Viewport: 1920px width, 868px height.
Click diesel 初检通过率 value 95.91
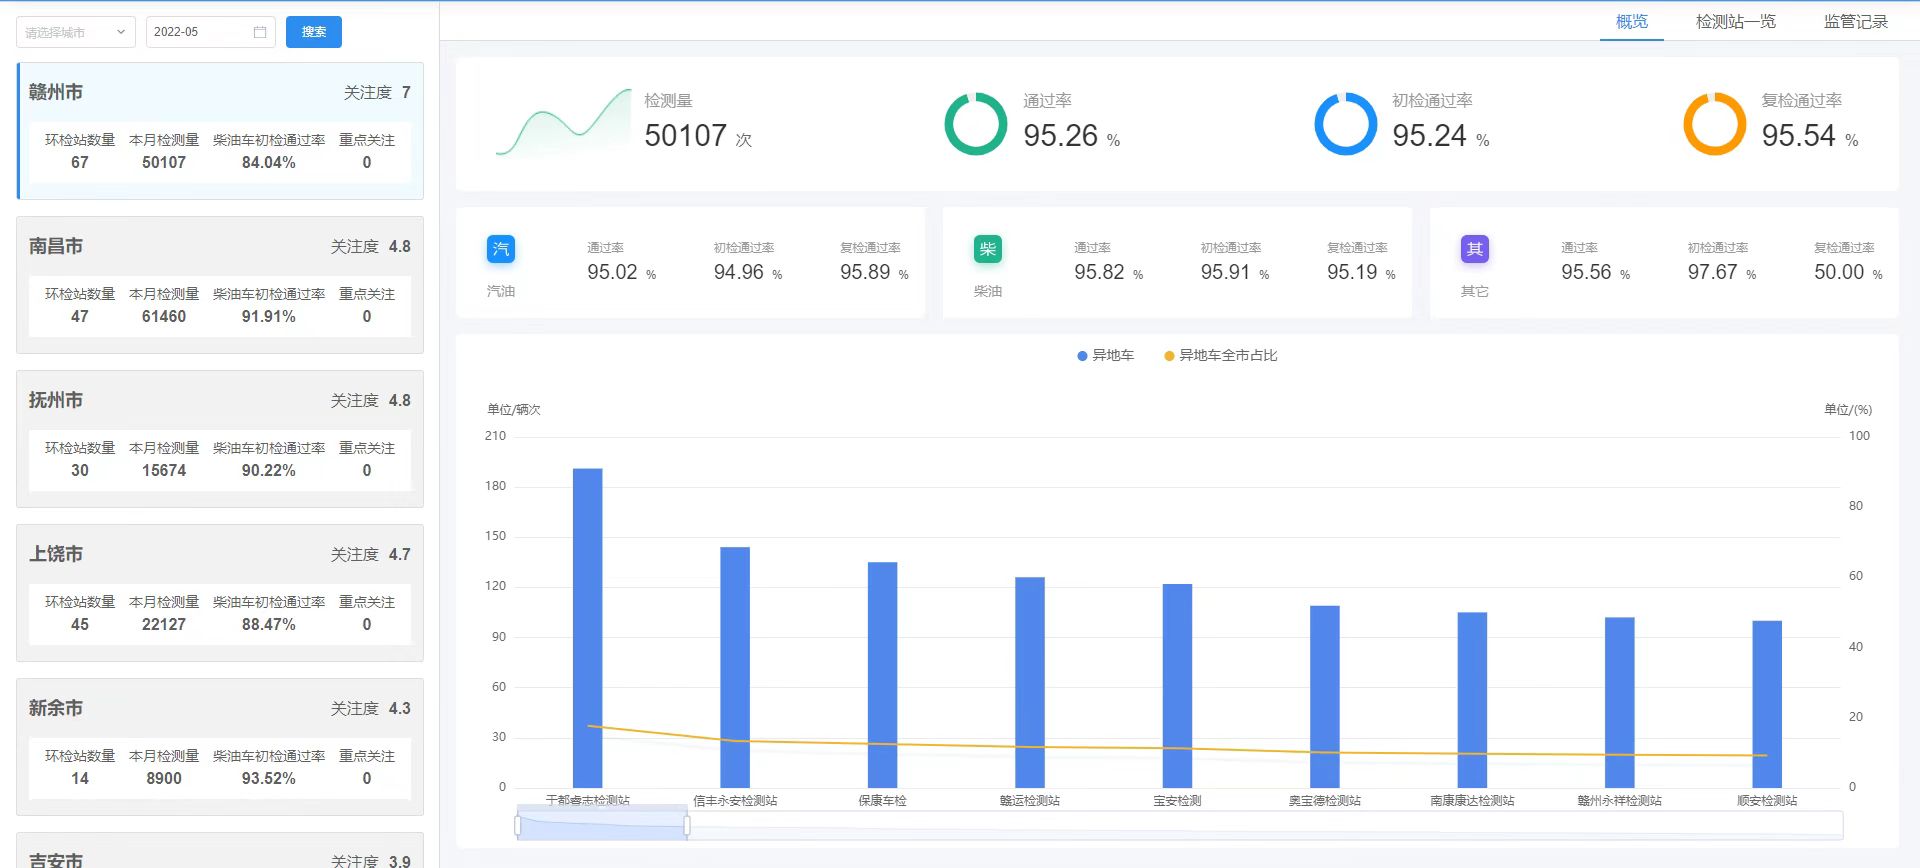point(1226,272)
